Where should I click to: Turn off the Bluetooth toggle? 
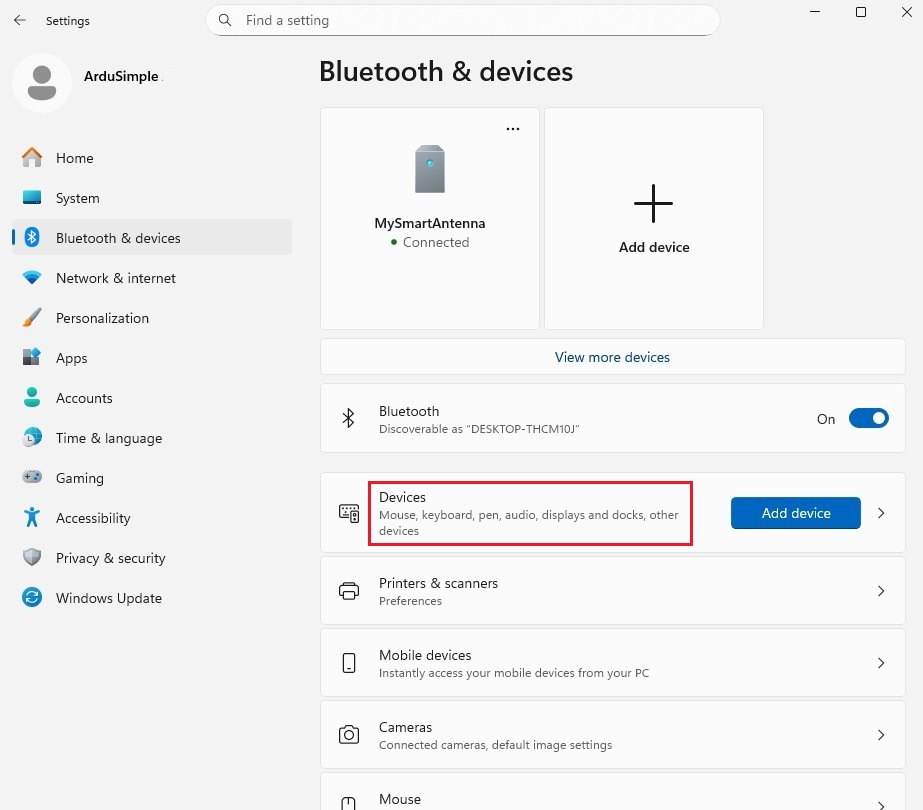tap(868, 419)
